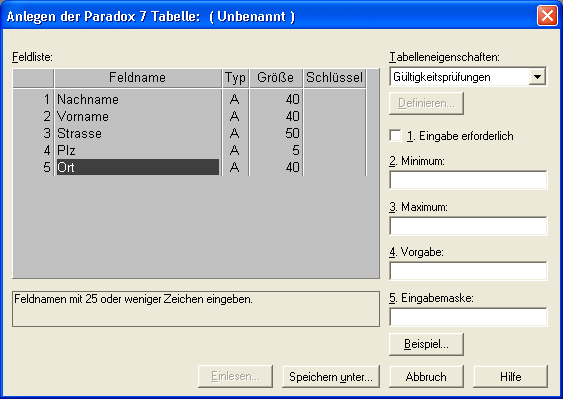
Task: Toggle Eingabe erforderlich checkbox
Action: 395,136
